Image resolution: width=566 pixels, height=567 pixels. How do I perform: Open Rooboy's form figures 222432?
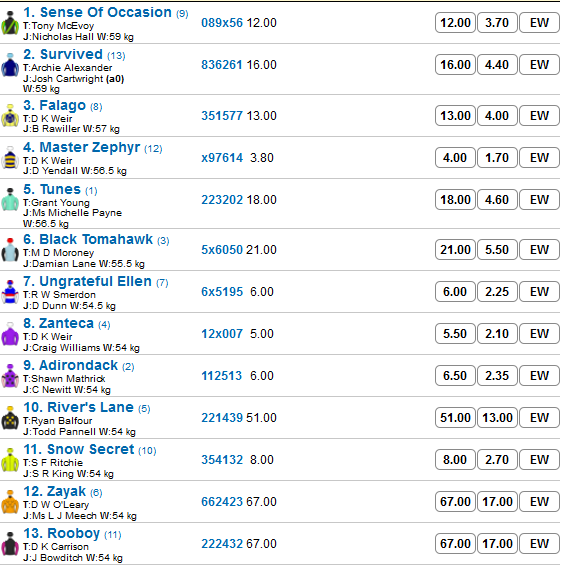pyautogui.click(x=222, y=544)
